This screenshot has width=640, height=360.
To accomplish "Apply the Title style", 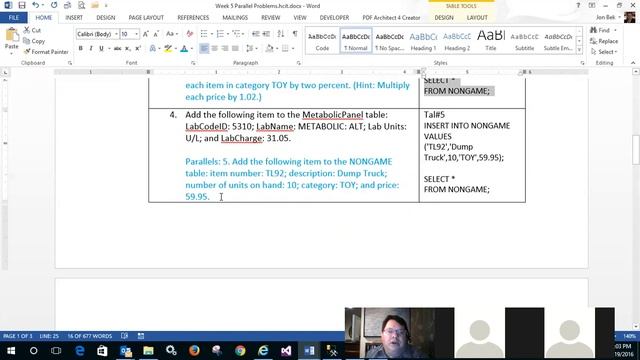I will coord(491,41).
